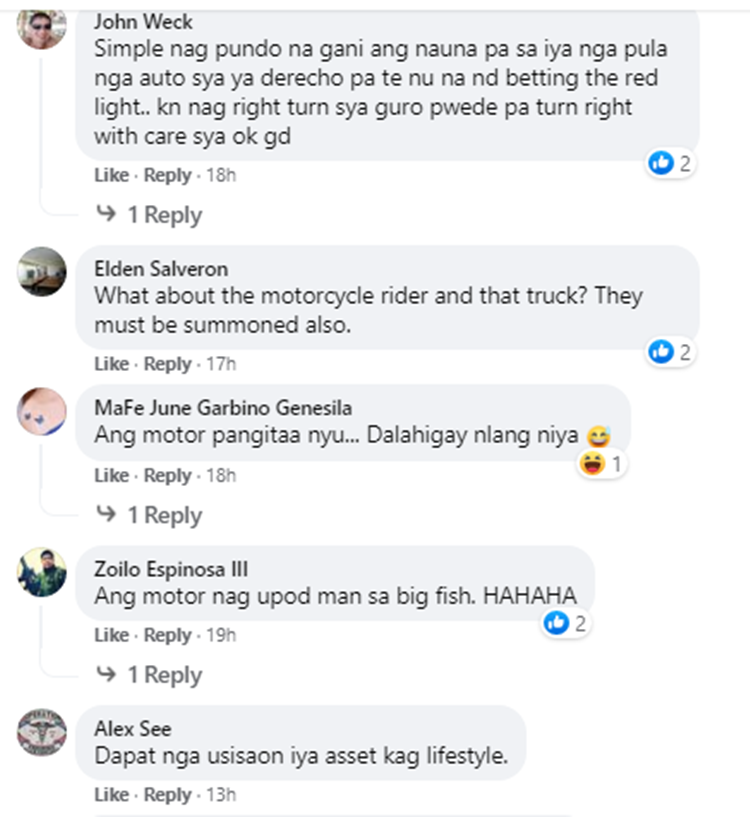Click John Weck's profile avatar
The height and width of the screenshot is (817, 750).
43,26
